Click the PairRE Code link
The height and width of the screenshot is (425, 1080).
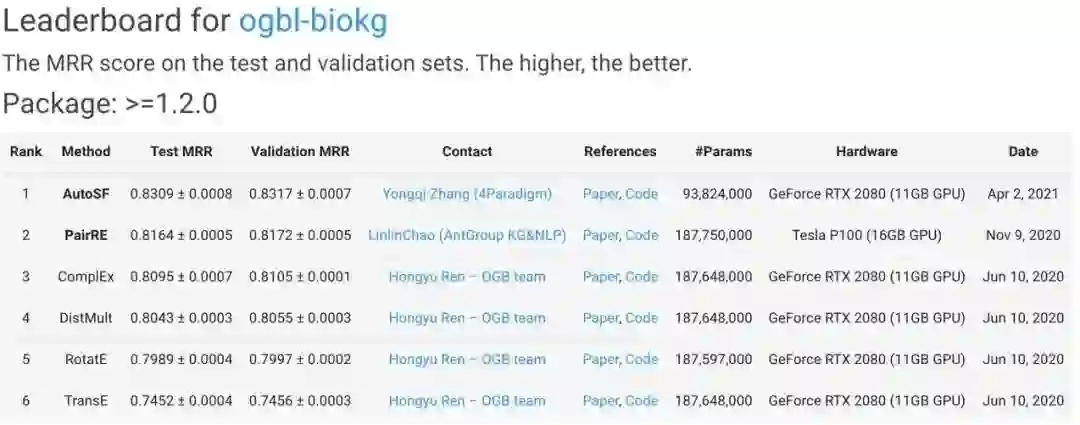[642, 236]
